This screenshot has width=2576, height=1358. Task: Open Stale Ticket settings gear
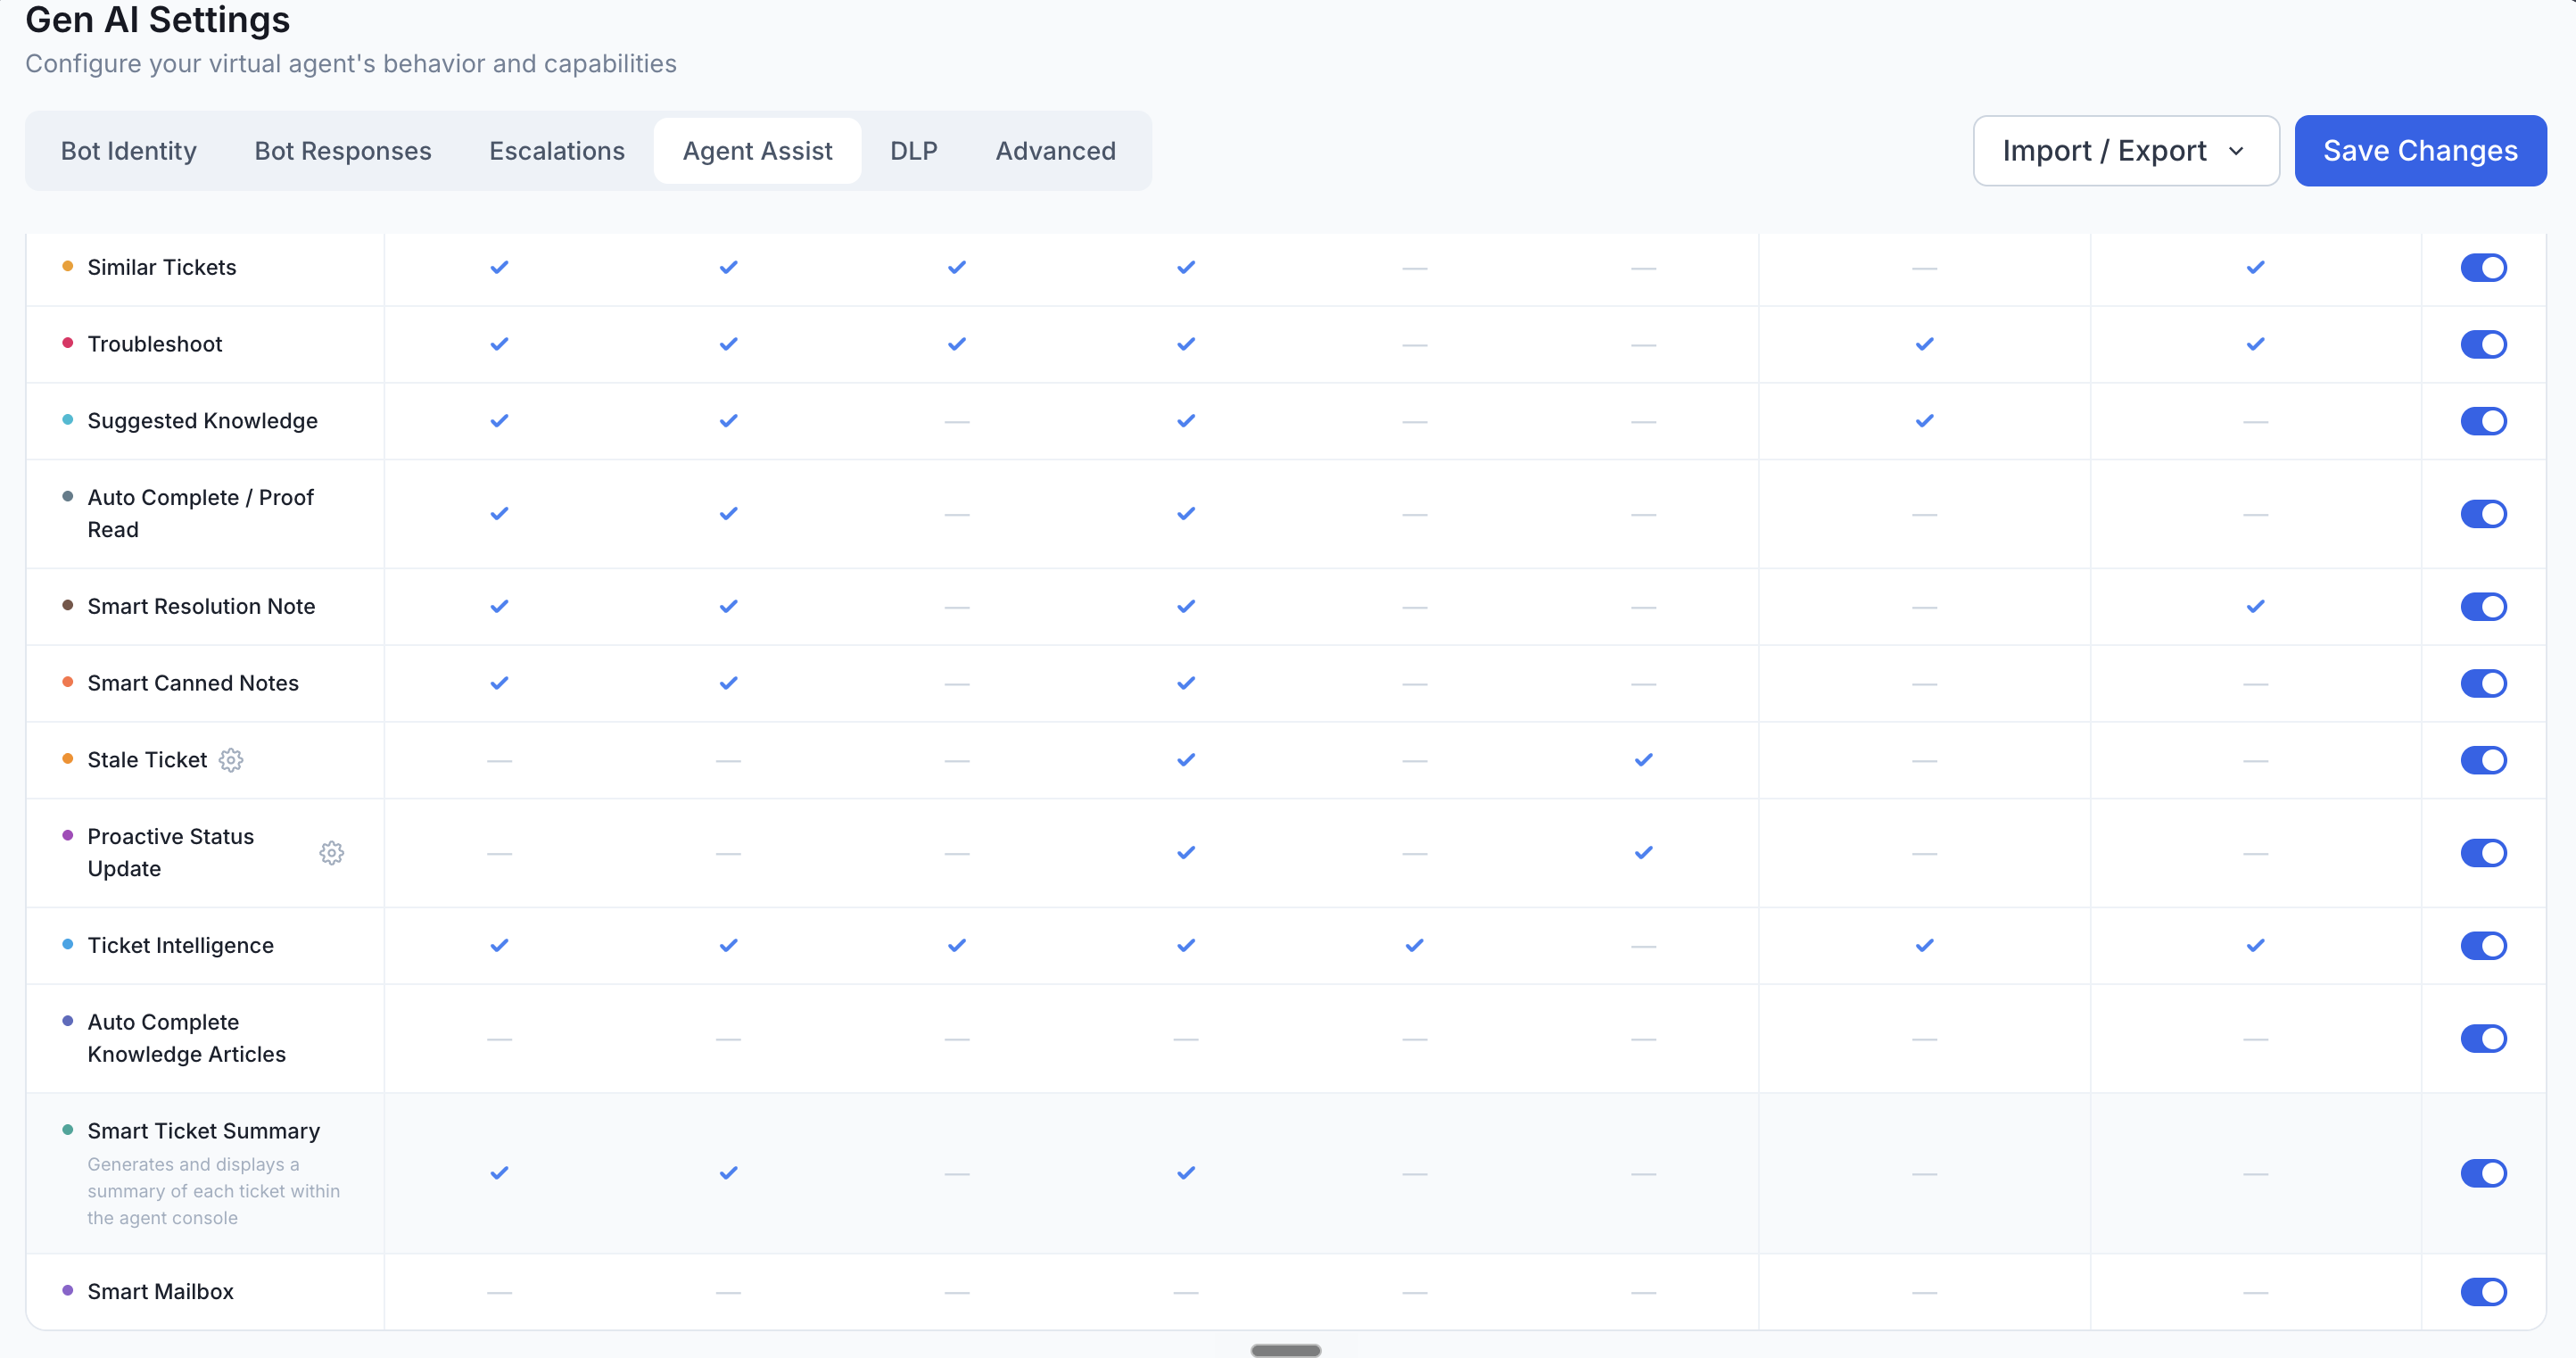[x=231, y=760]
